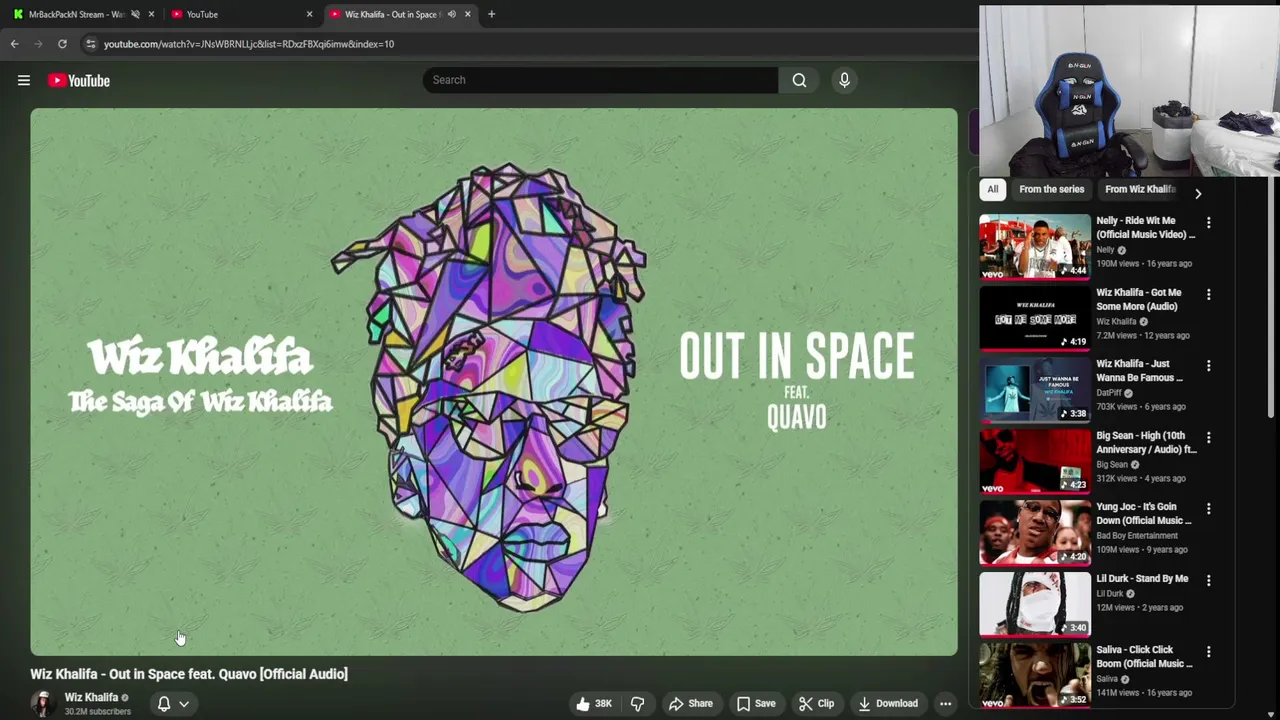Expand notification options chevron beside bell

(x=184, y=704)
